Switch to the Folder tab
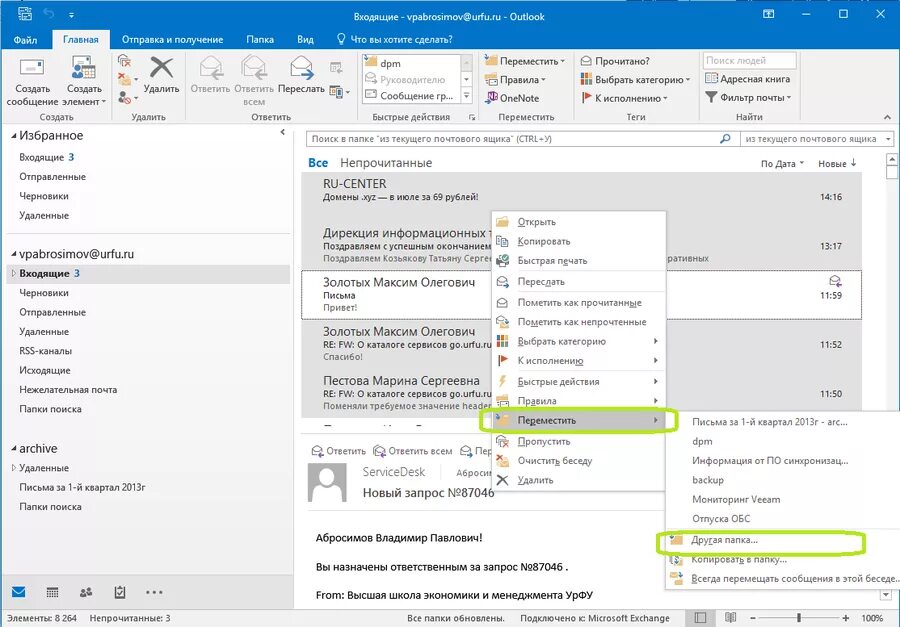Image resolution: width=900 pixels, height=627 pixels. point(260,40)
